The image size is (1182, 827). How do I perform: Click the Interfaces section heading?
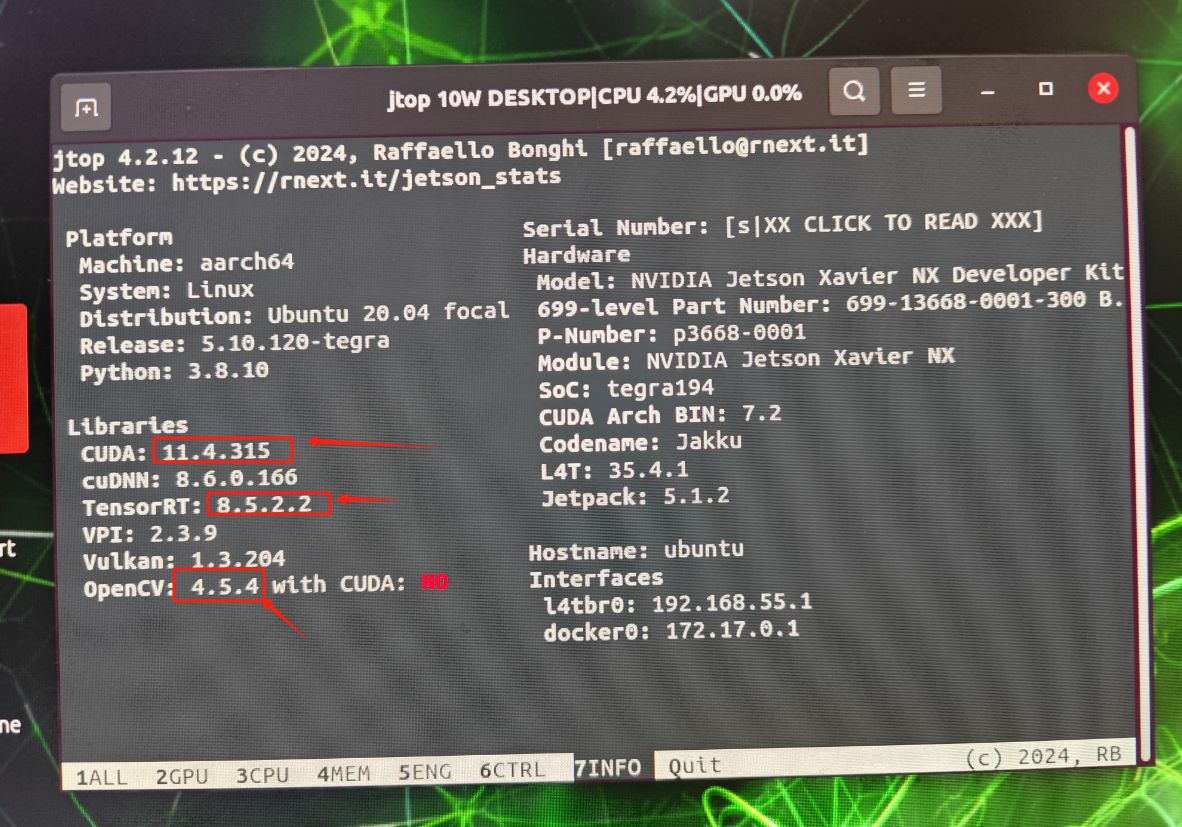tap(596, 578)
